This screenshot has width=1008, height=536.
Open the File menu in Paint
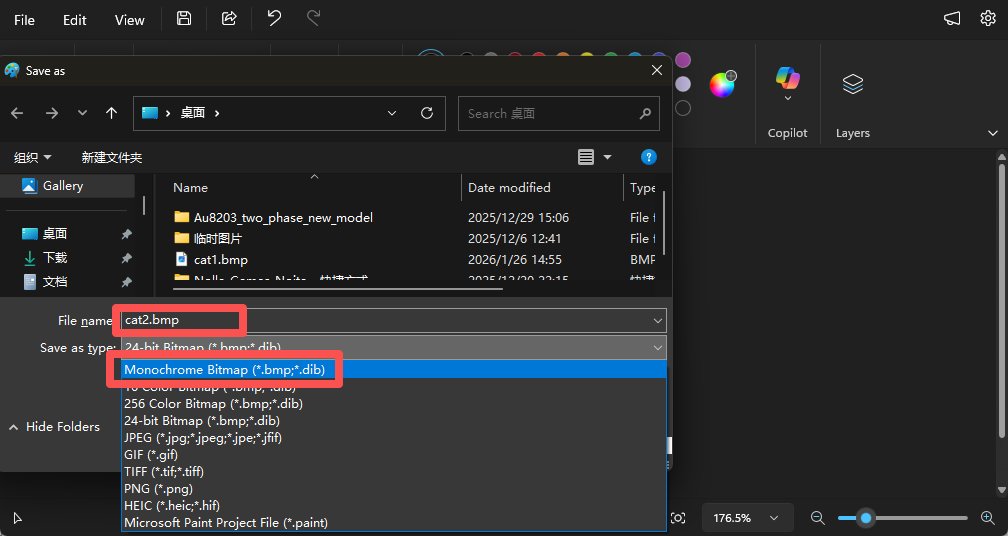pyautogui.click(x=24, y=20)
